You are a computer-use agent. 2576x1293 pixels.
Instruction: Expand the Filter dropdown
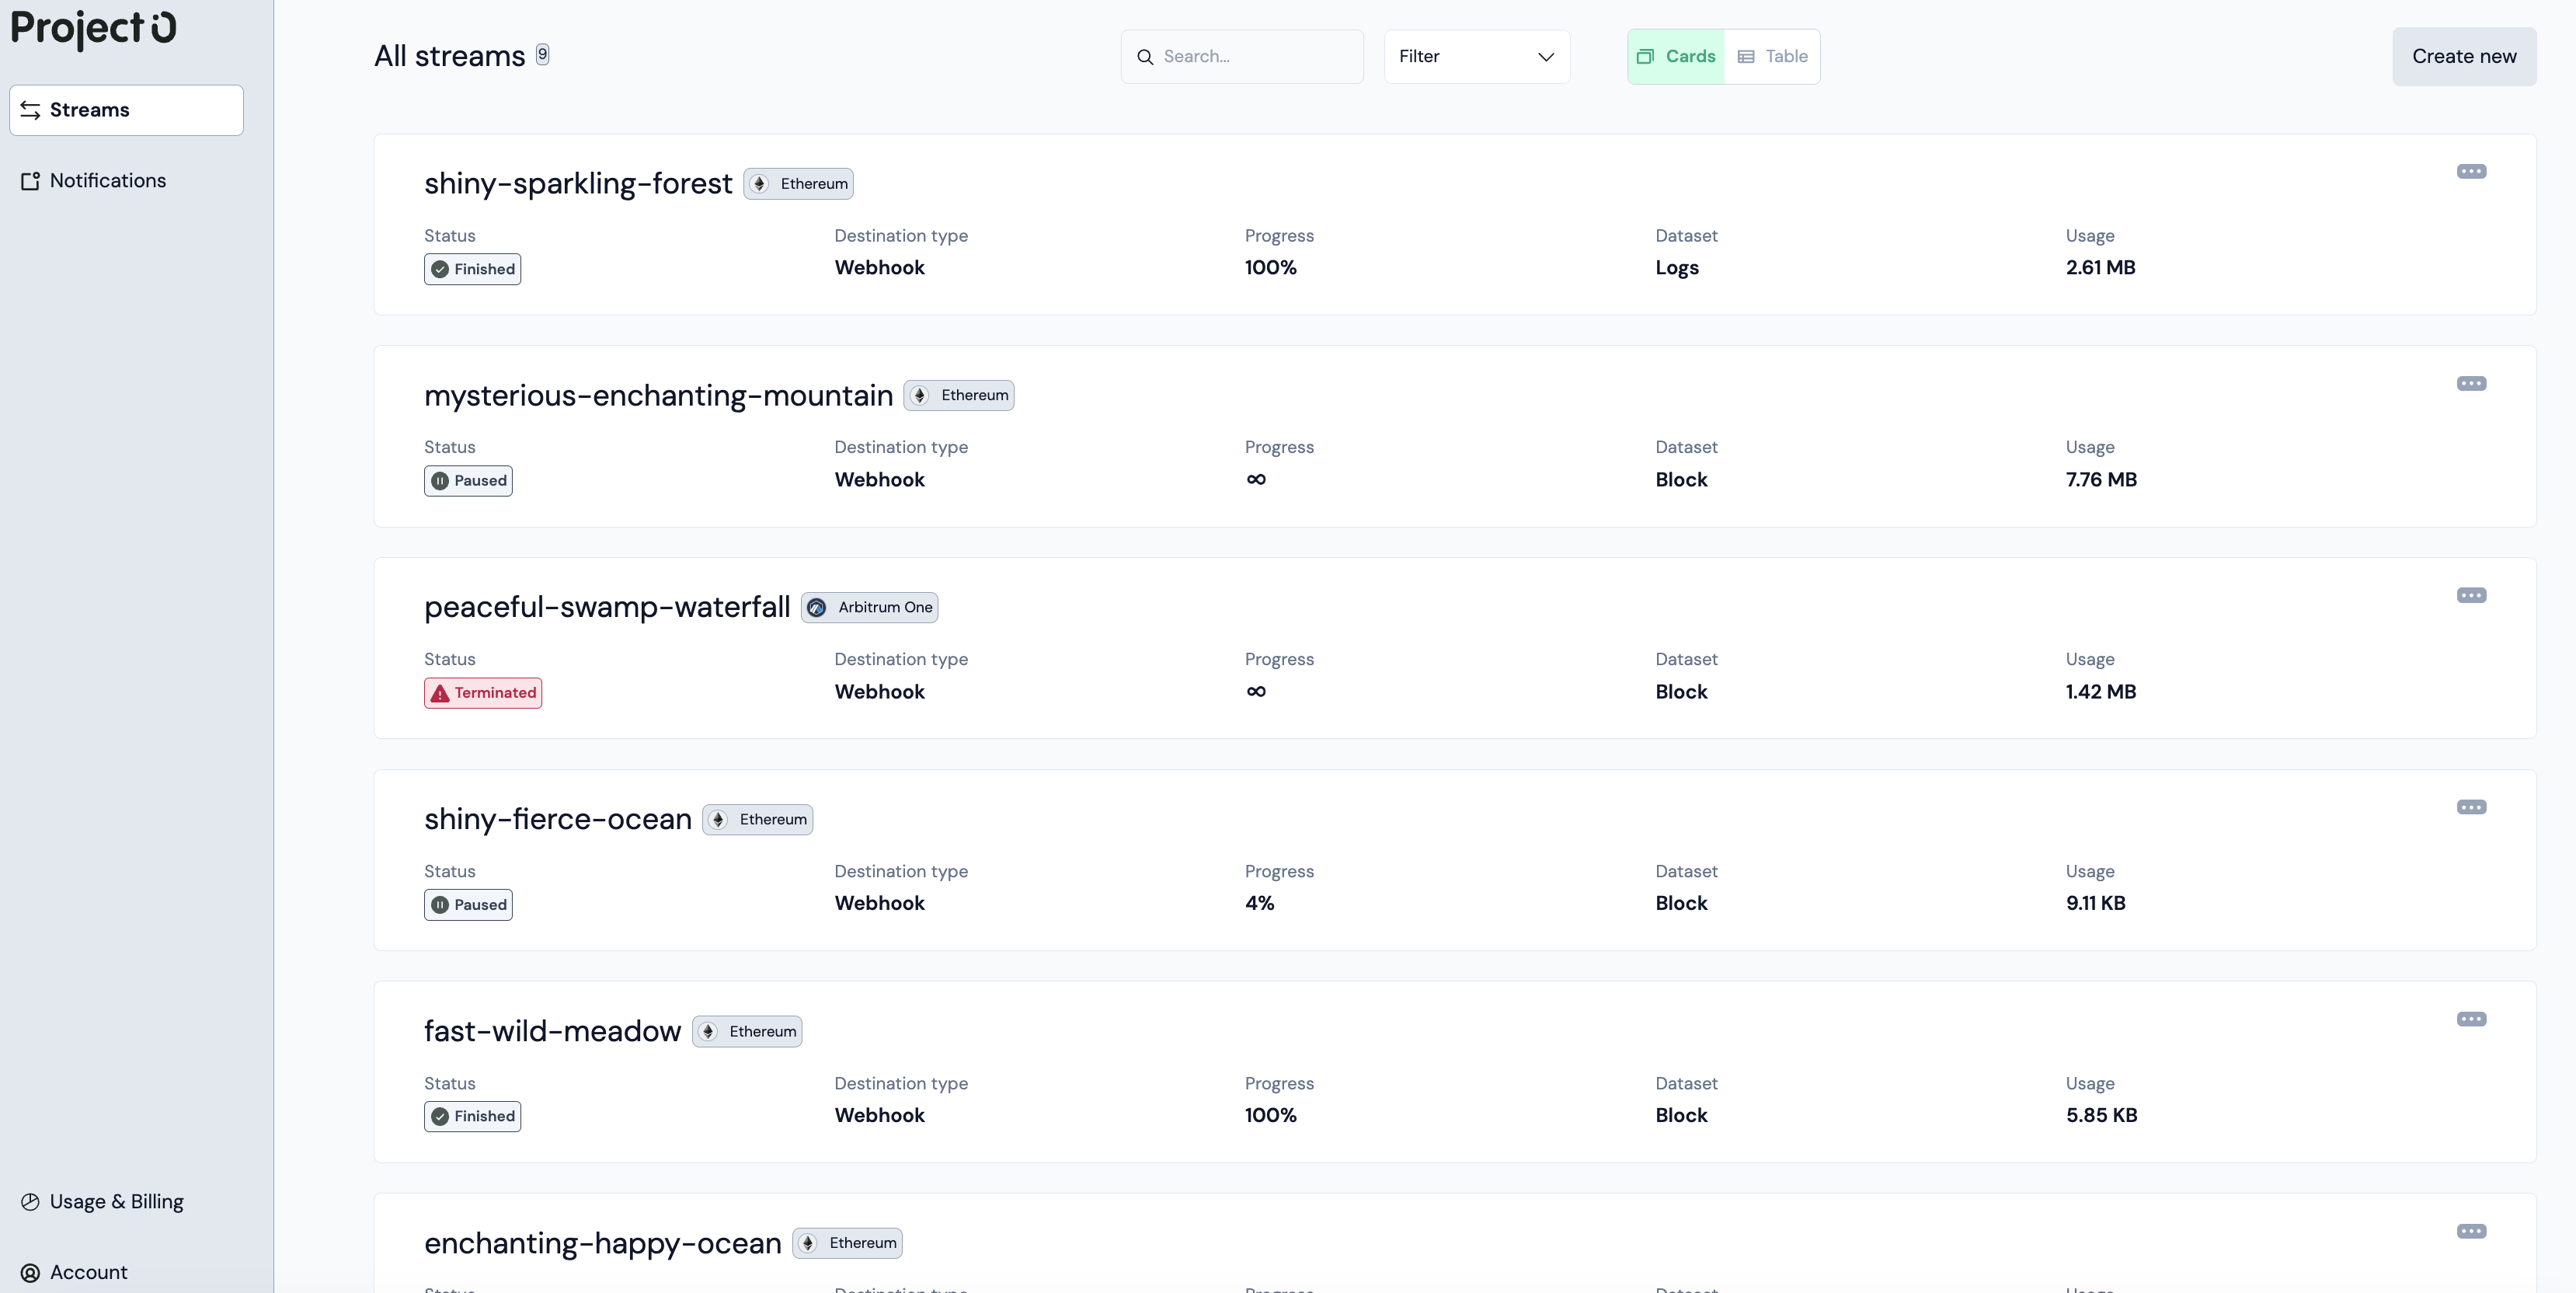pos(1477,56)
